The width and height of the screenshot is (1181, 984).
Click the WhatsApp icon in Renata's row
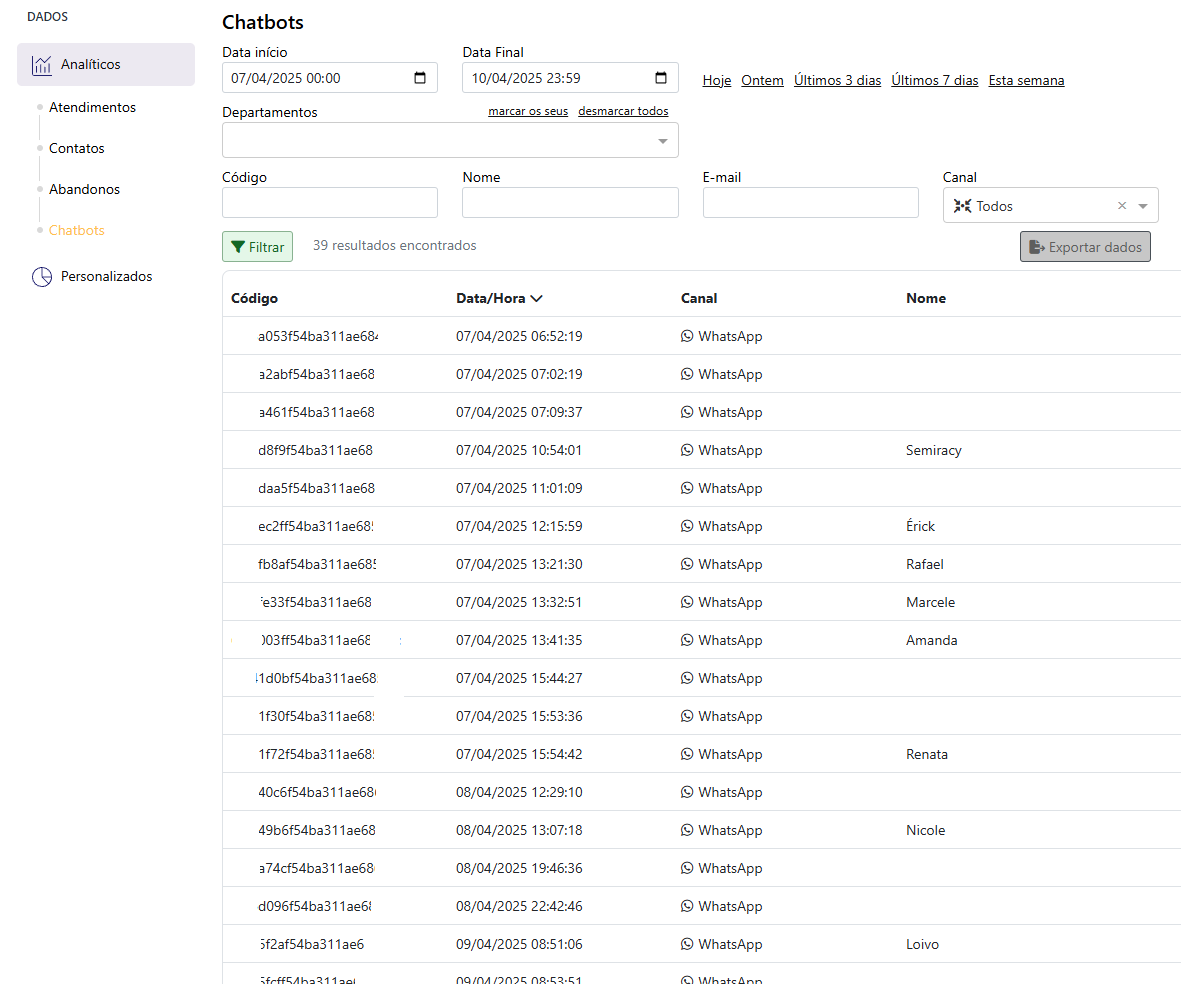tap(687, 755)
